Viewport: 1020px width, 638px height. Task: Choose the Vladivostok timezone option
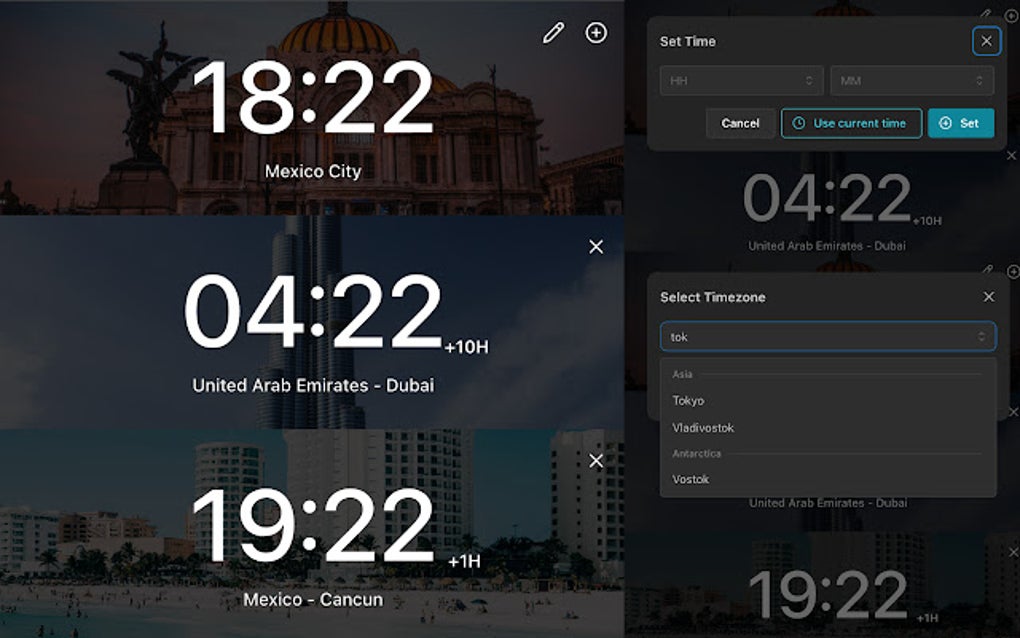pos(702,427)
